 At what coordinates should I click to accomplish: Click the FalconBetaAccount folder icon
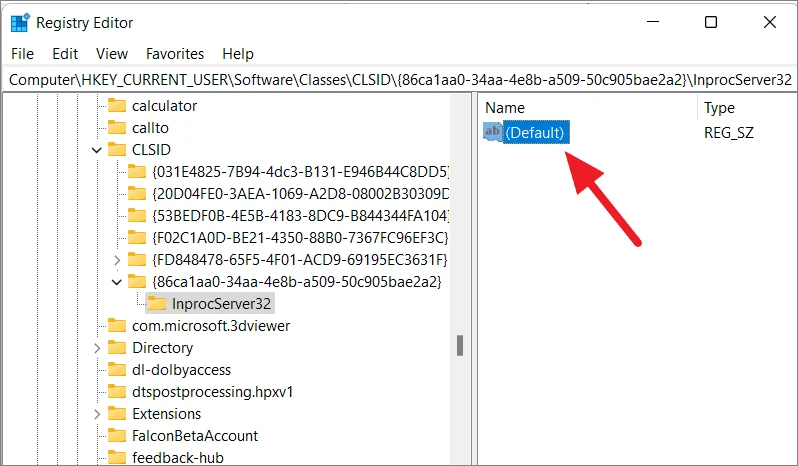click(117, 435)
